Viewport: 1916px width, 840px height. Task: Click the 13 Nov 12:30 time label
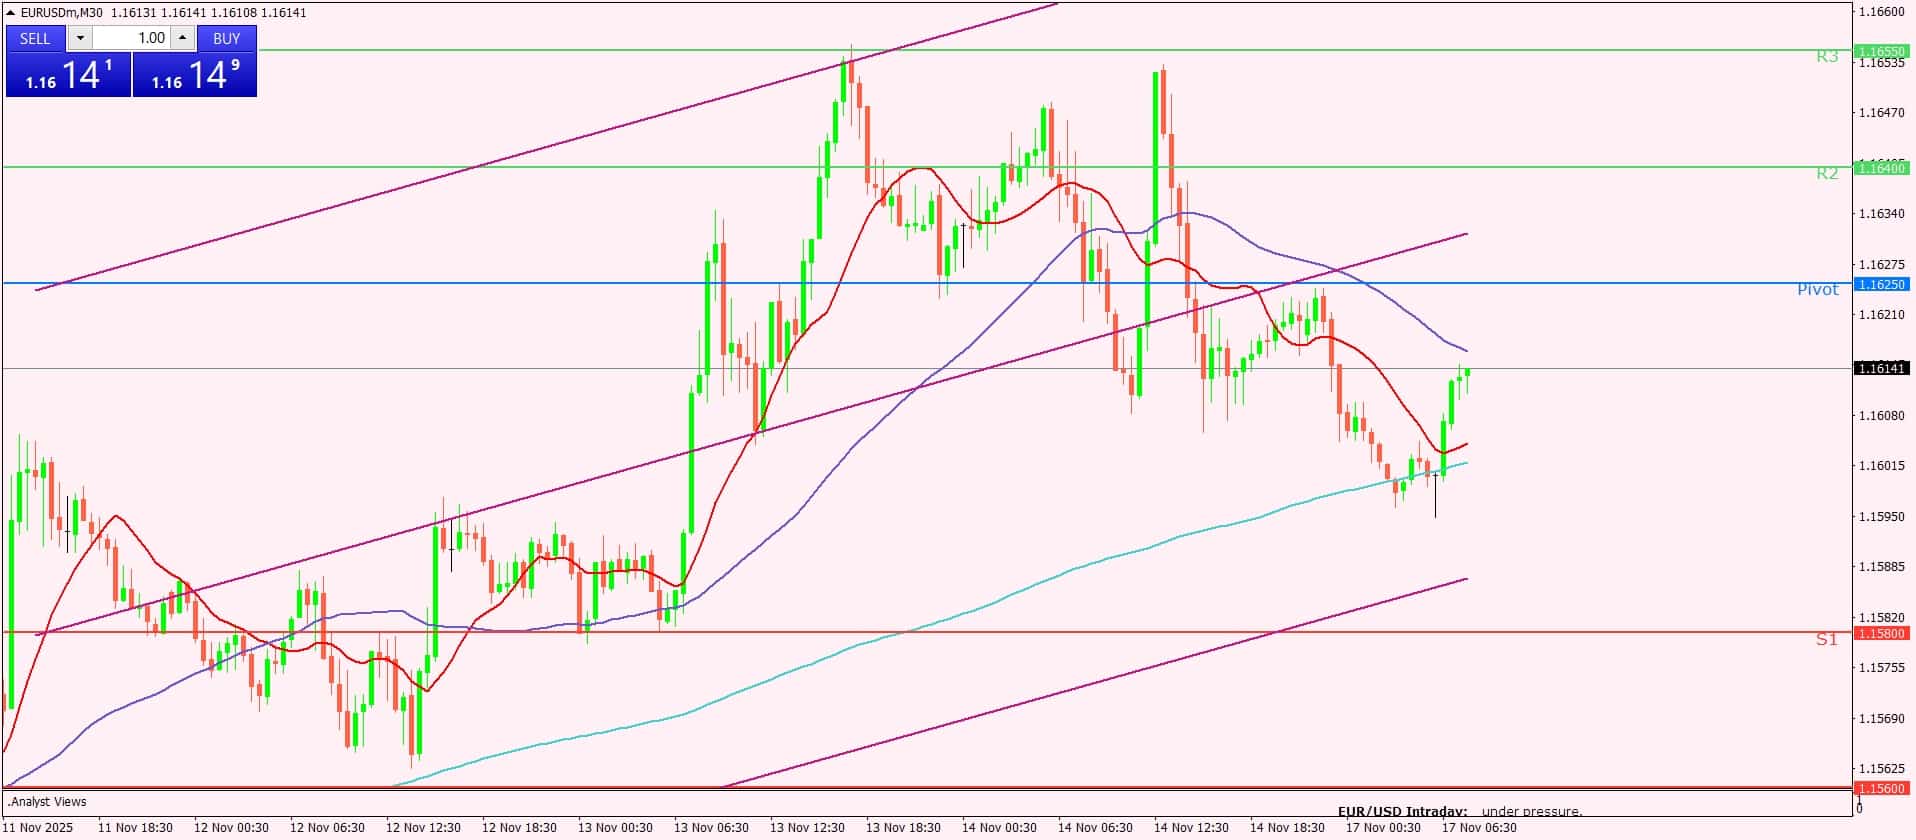click(807, 828)
